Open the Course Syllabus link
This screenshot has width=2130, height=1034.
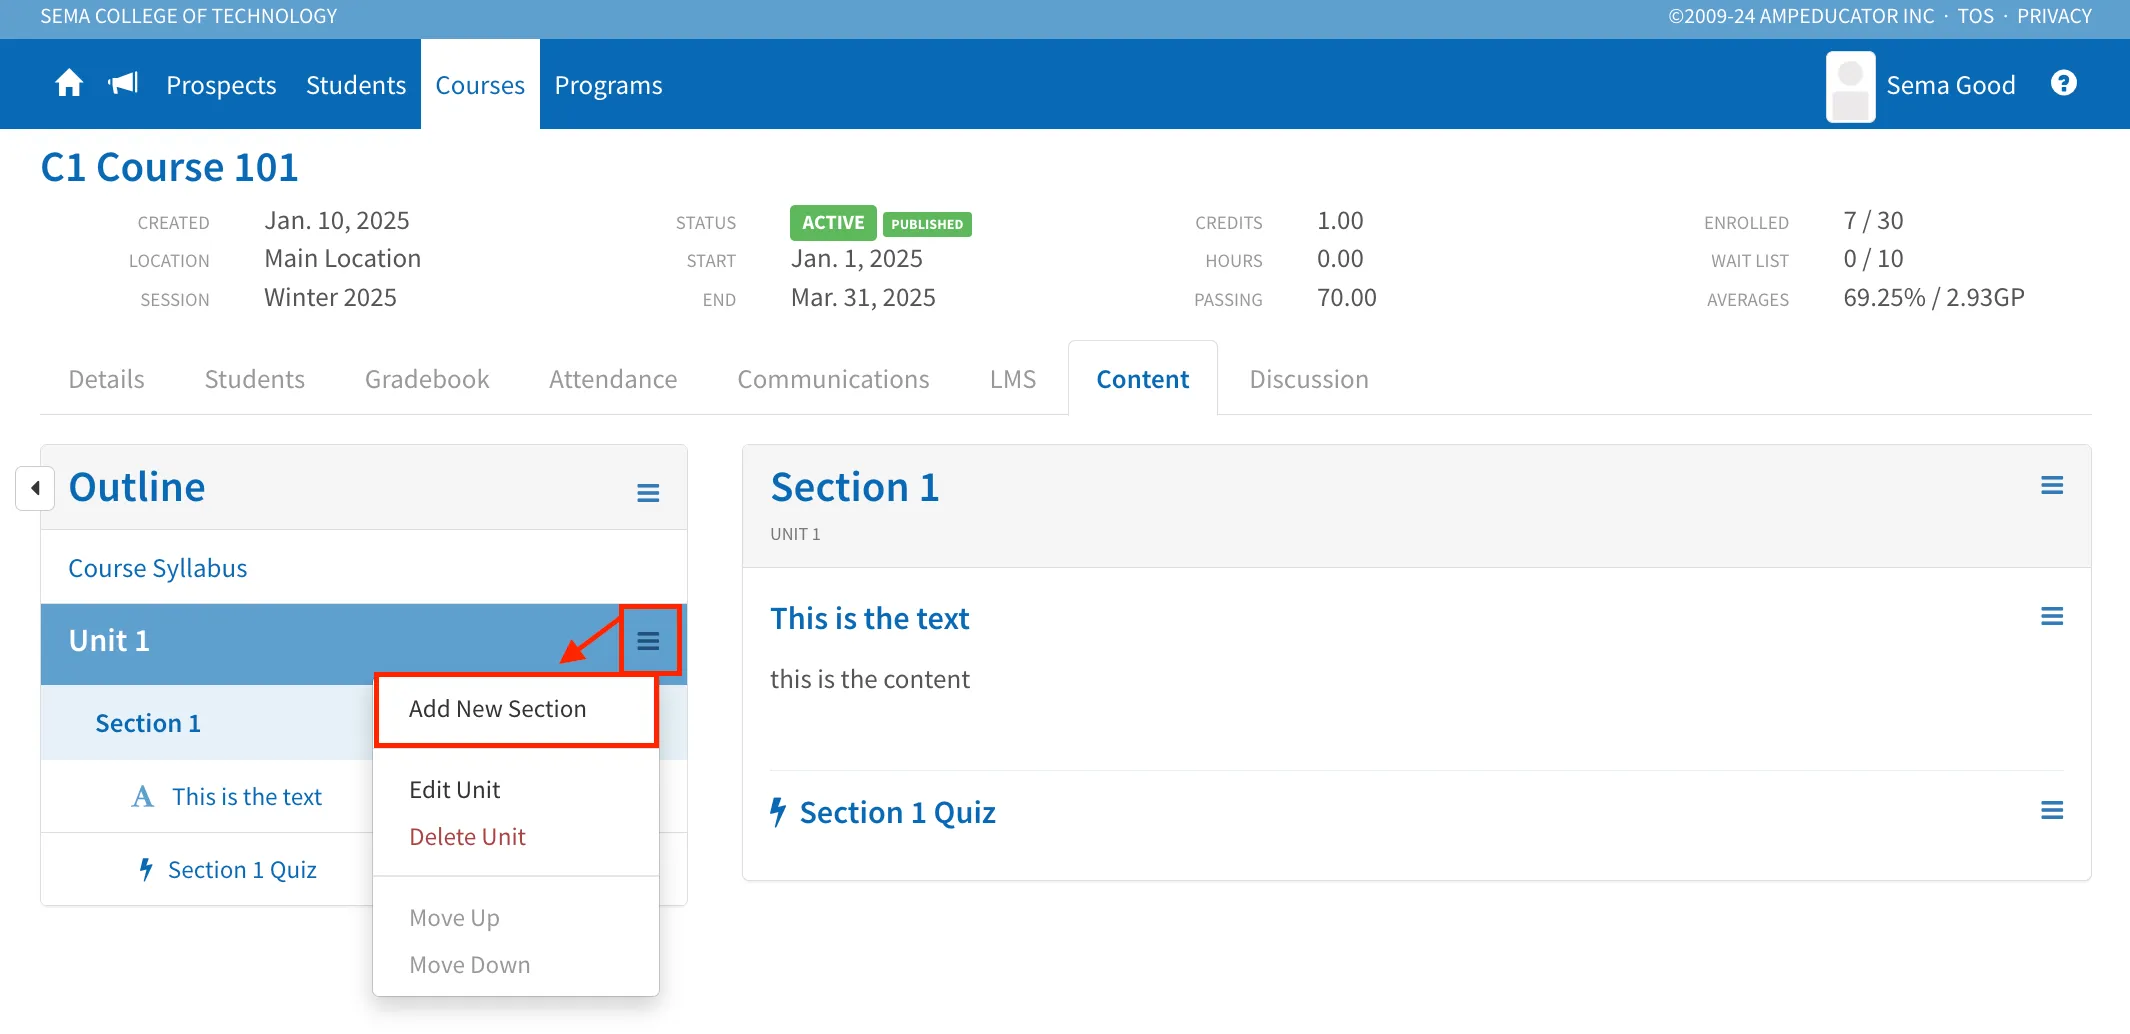click(158, 568)
